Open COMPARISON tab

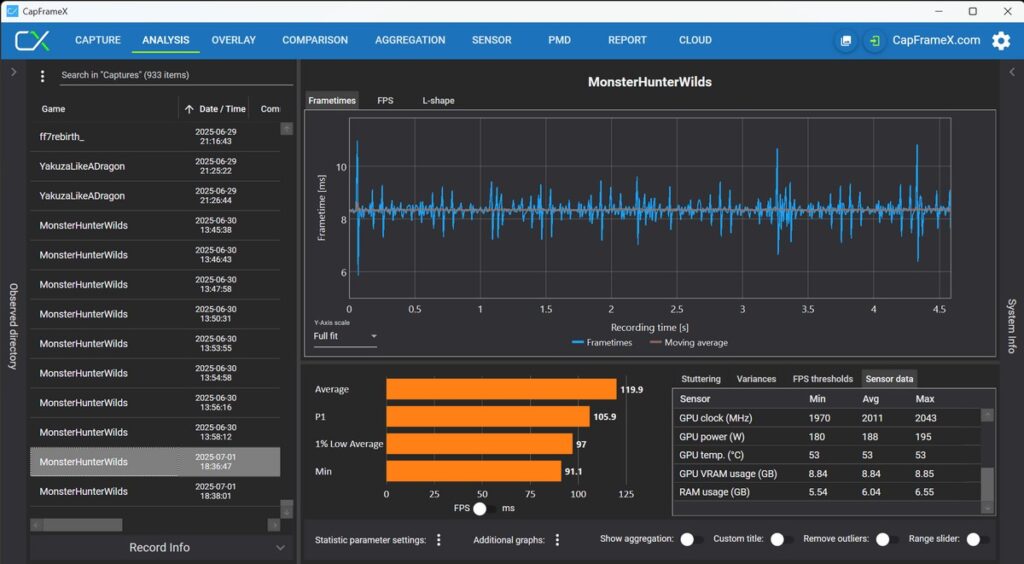coord(315,40)
